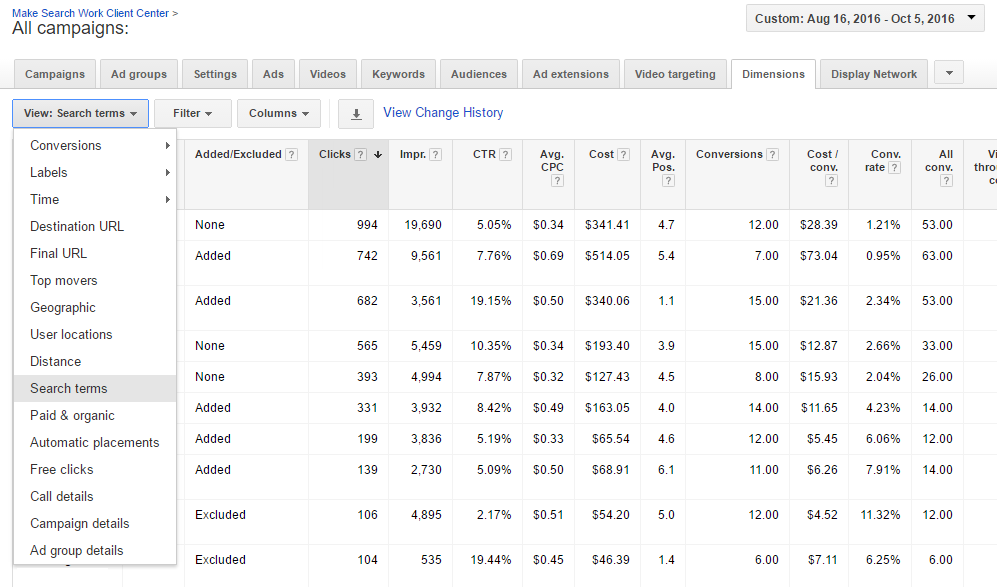Select Distance in view menu
997x587 pixels.
point(95,361)
